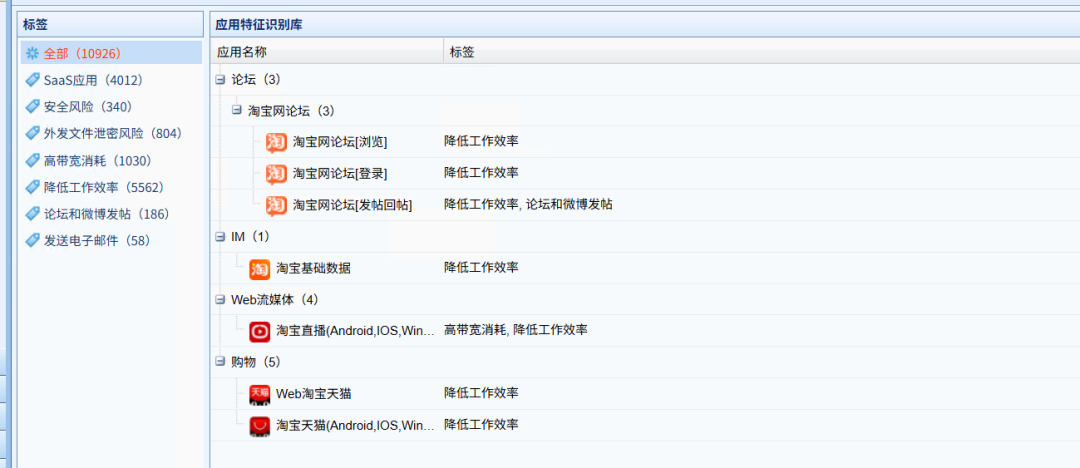Click the tag icon beside 高带宽消耗
1080x468 pixels.
click(32, 161)
